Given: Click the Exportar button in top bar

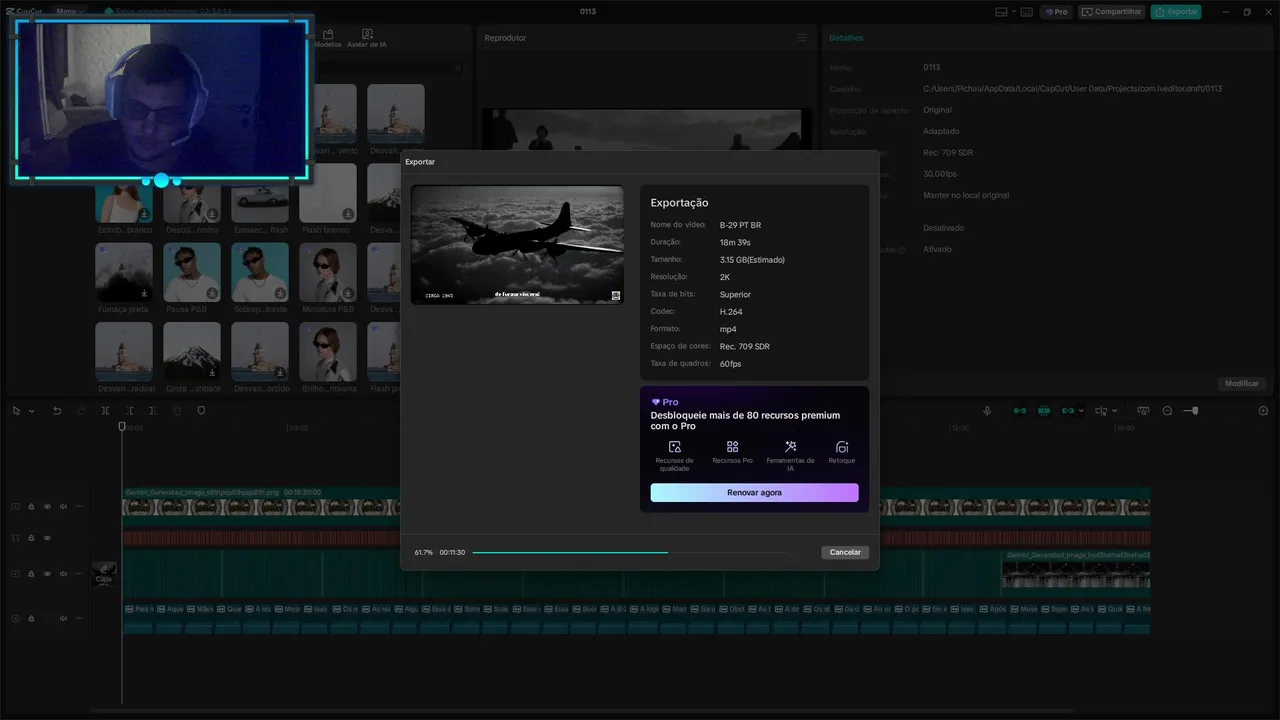Looking at the screenshot, I should (x=1176, y=12).
